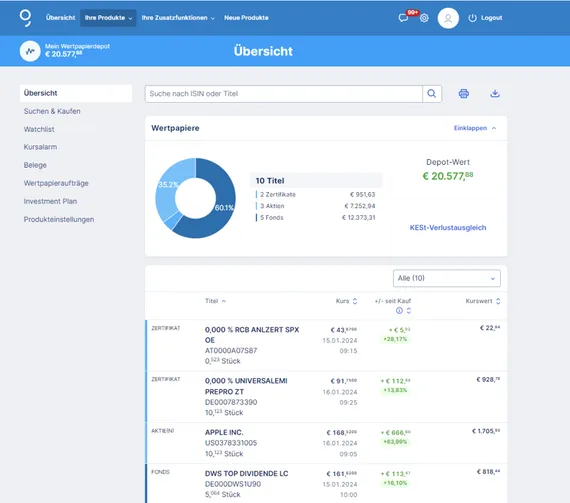Open Watchlist in the sidebar
This screenshot has height=503, width=570.
(x=39, y=129)
